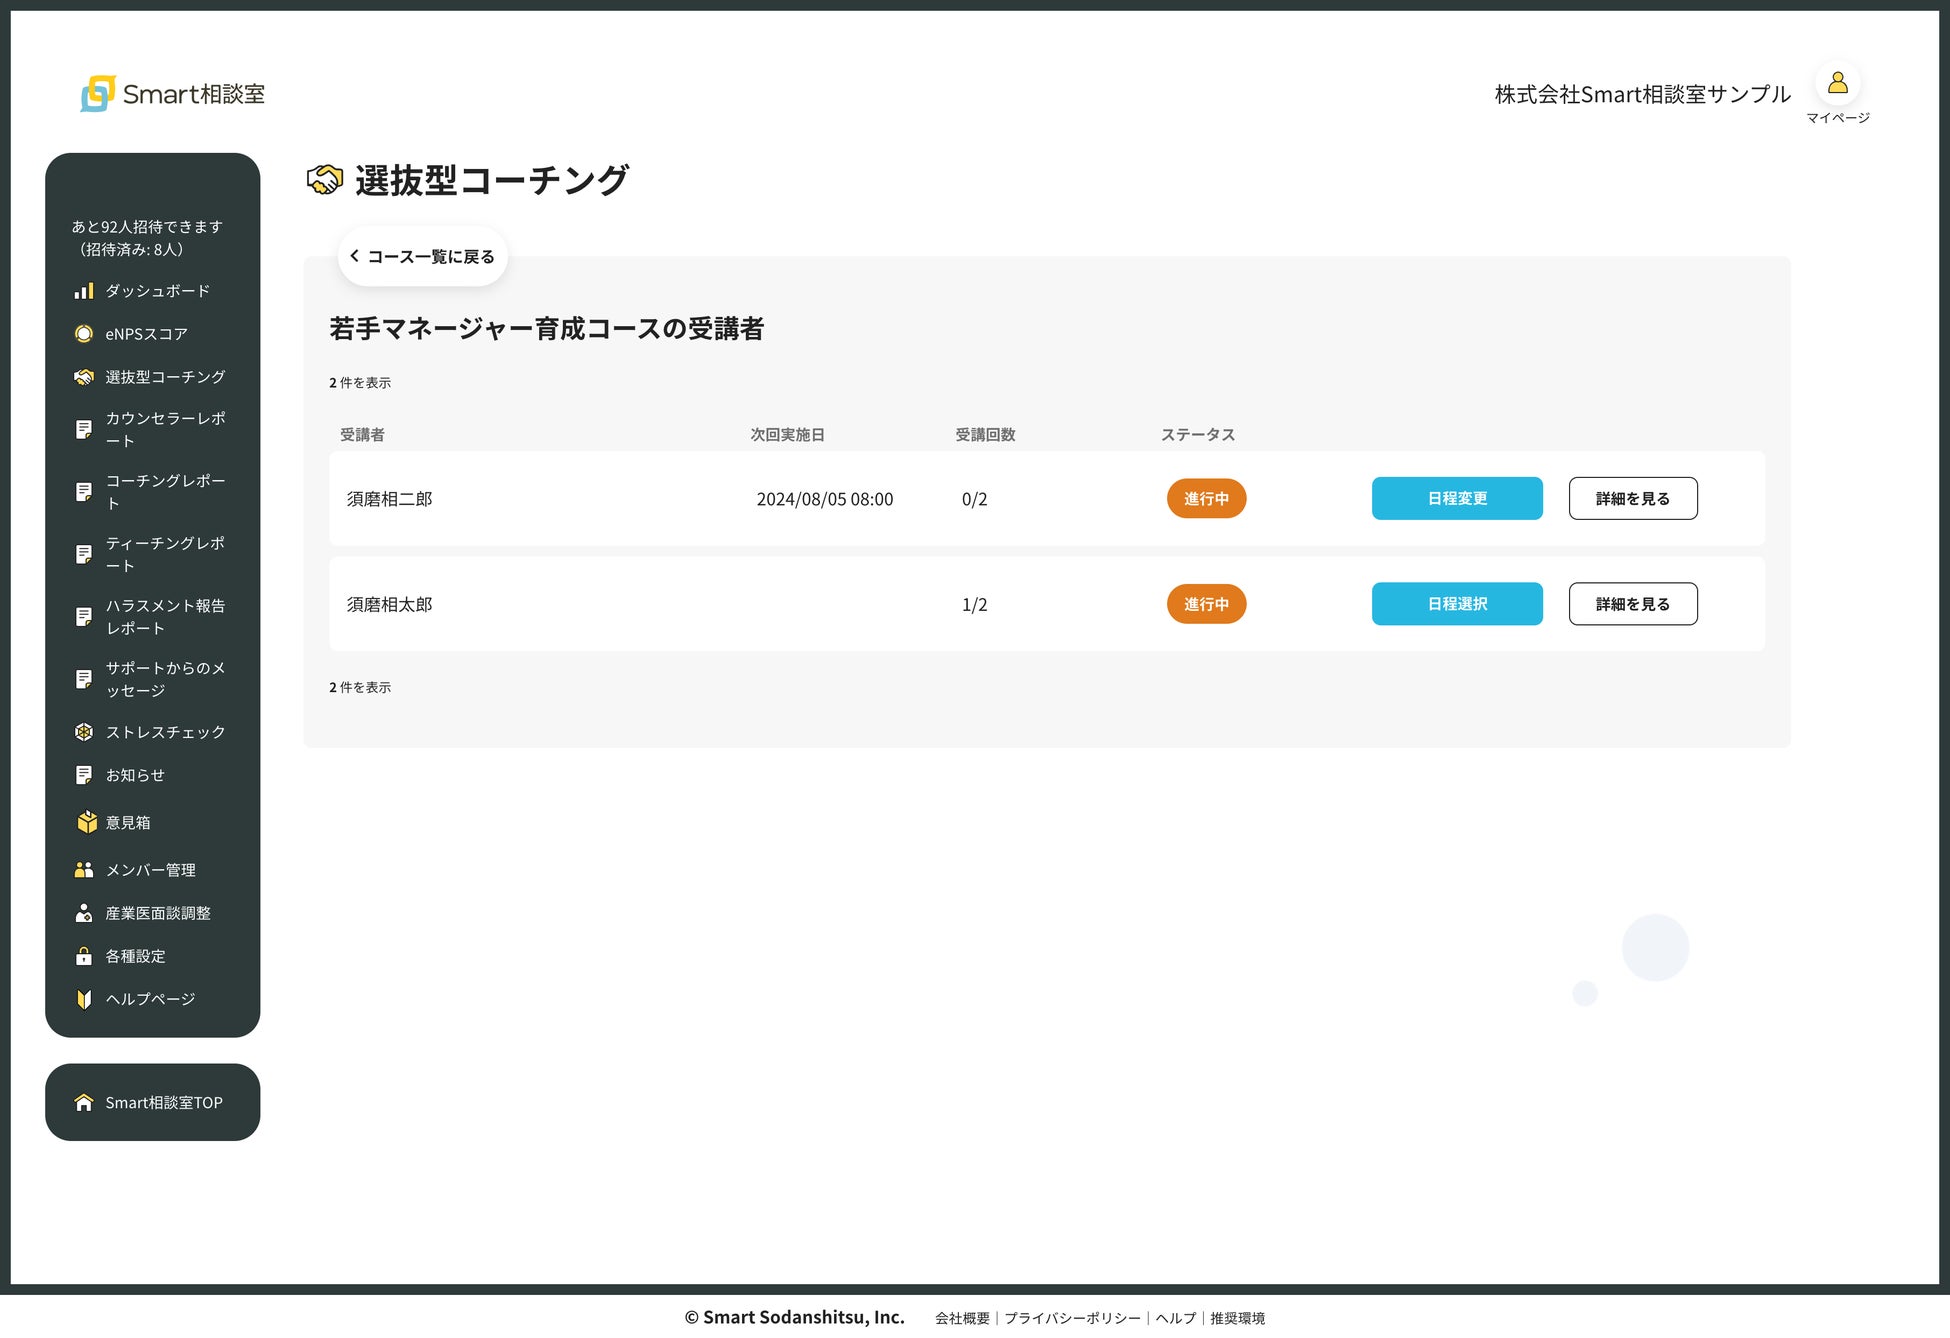Click the Smart相談室TOP home icon
1950x1338 pixels.
pos(84,1102)
